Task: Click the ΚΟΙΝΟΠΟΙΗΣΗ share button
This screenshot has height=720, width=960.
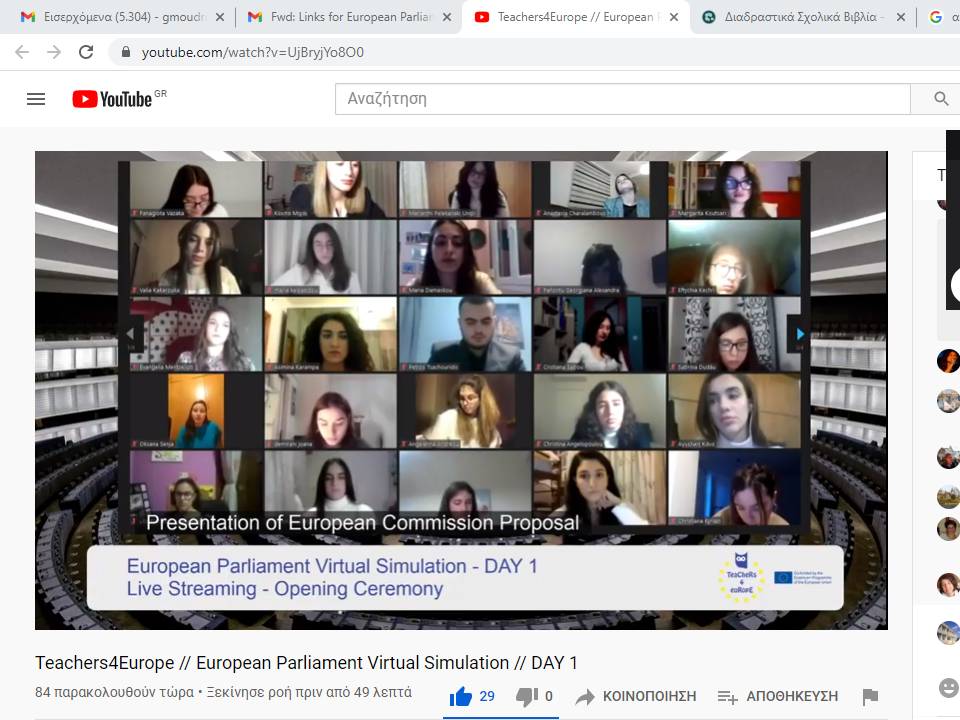Action: (637, 696)
